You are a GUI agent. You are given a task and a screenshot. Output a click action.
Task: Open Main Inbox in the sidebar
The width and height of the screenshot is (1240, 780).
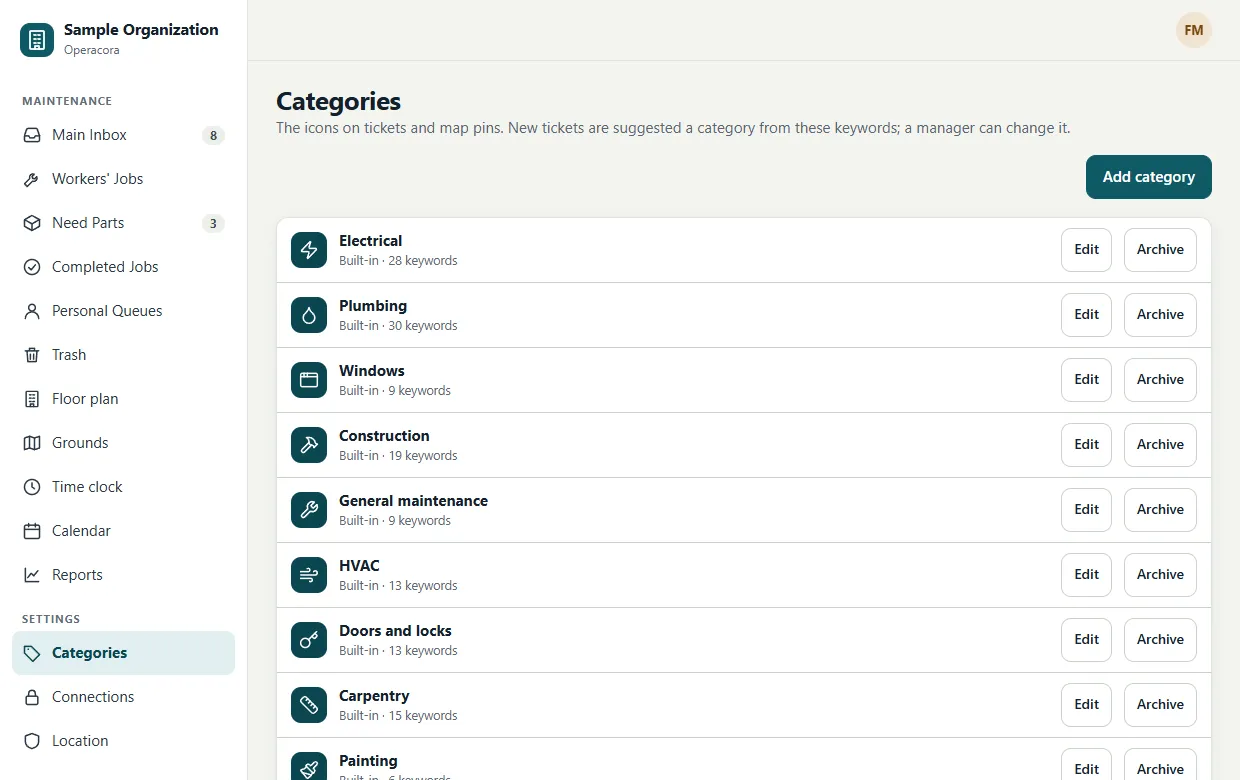point(123,135)
